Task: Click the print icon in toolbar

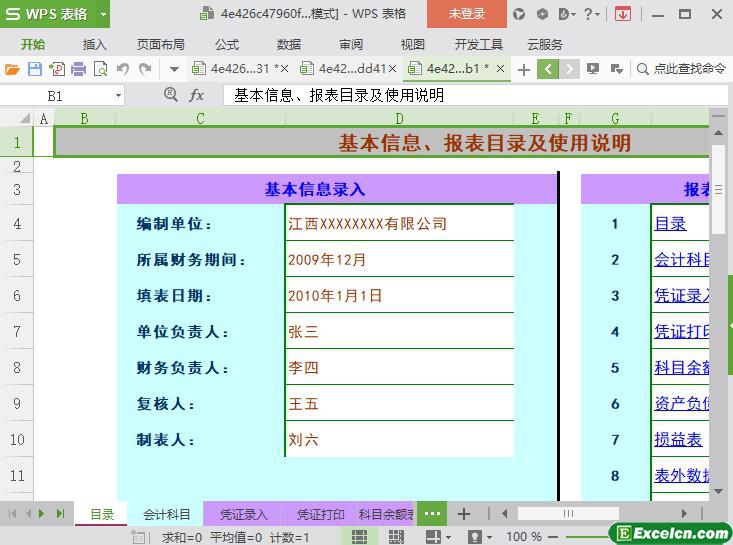Action: coord(78,69)
